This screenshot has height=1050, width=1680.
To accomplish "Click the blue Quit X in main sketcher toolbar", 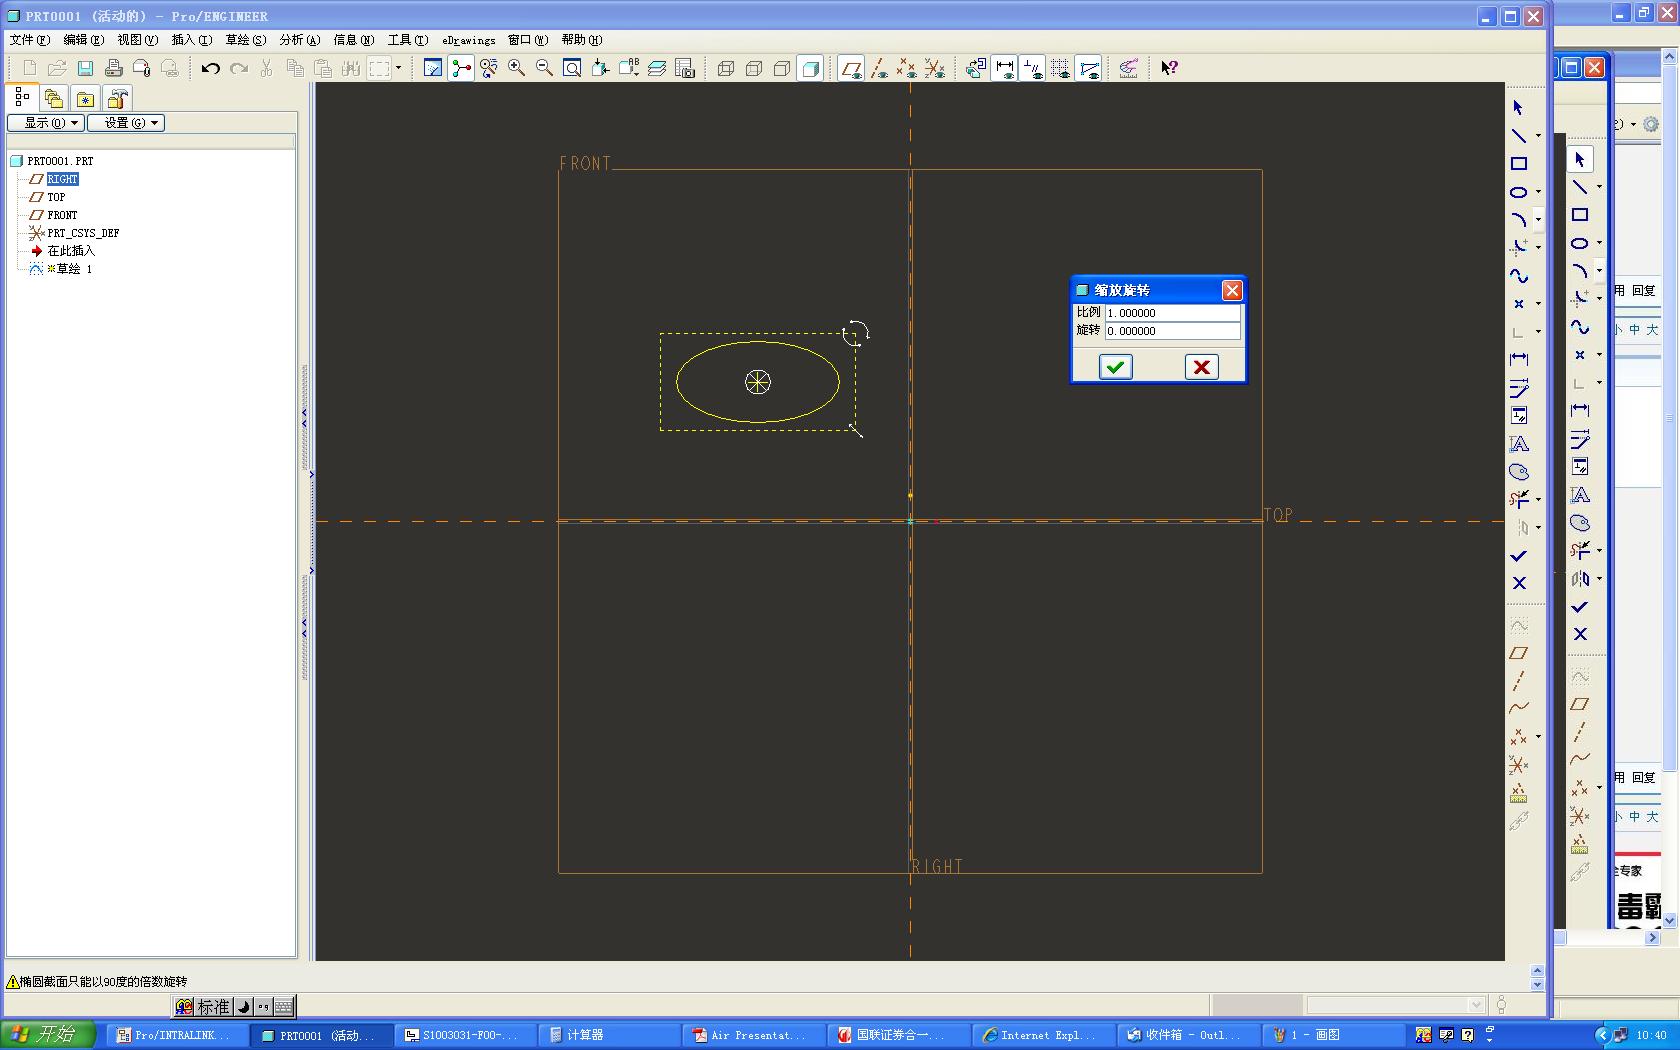I will coord(1519,583).
